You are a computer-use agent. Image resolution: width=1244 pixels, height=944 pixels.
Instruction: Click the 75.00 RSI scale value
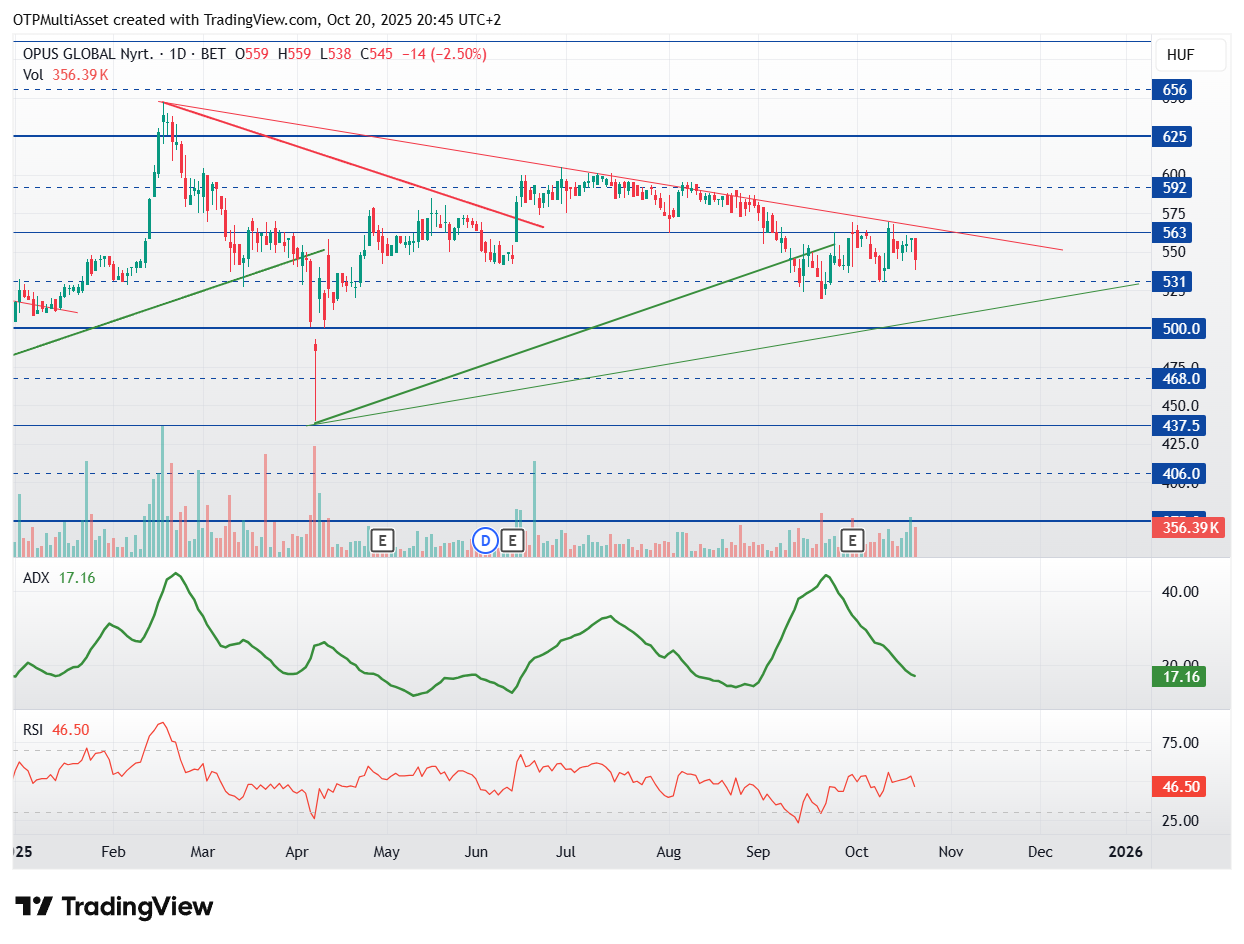coord(1179,742)
